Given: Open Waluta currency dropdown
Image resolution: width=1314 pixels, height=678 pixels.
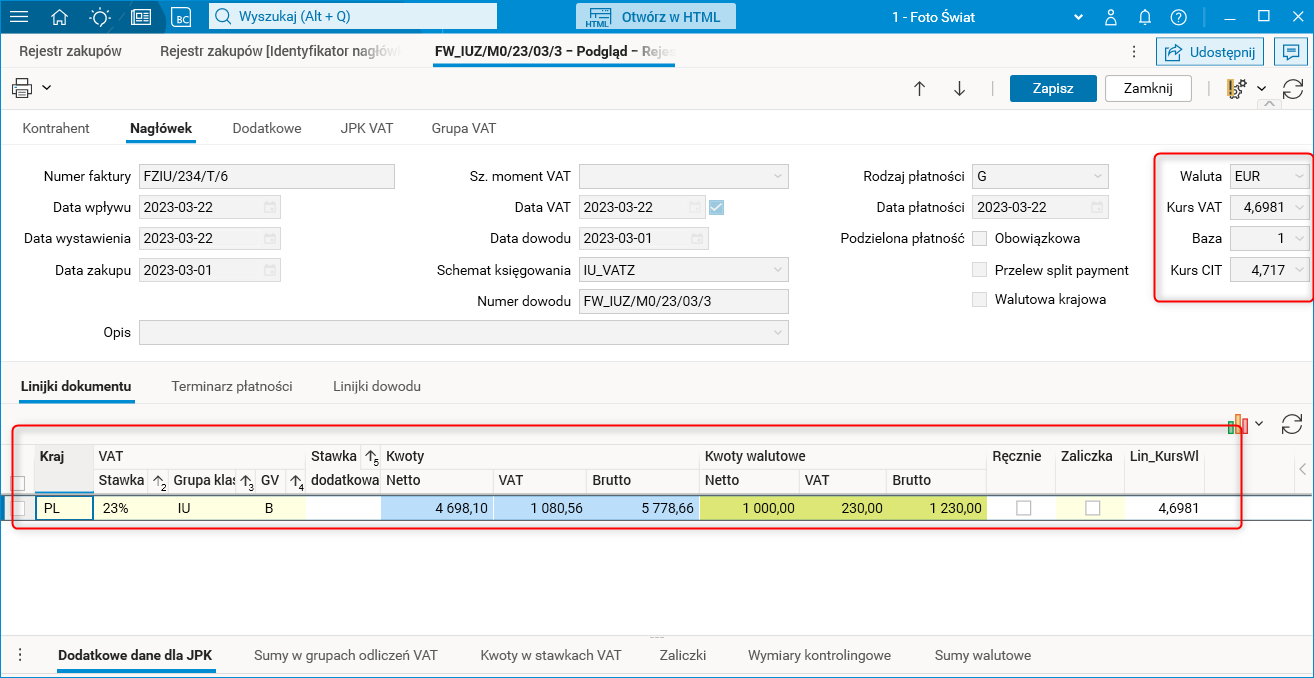Looking at the screenshot, I should coord(1299,177).
